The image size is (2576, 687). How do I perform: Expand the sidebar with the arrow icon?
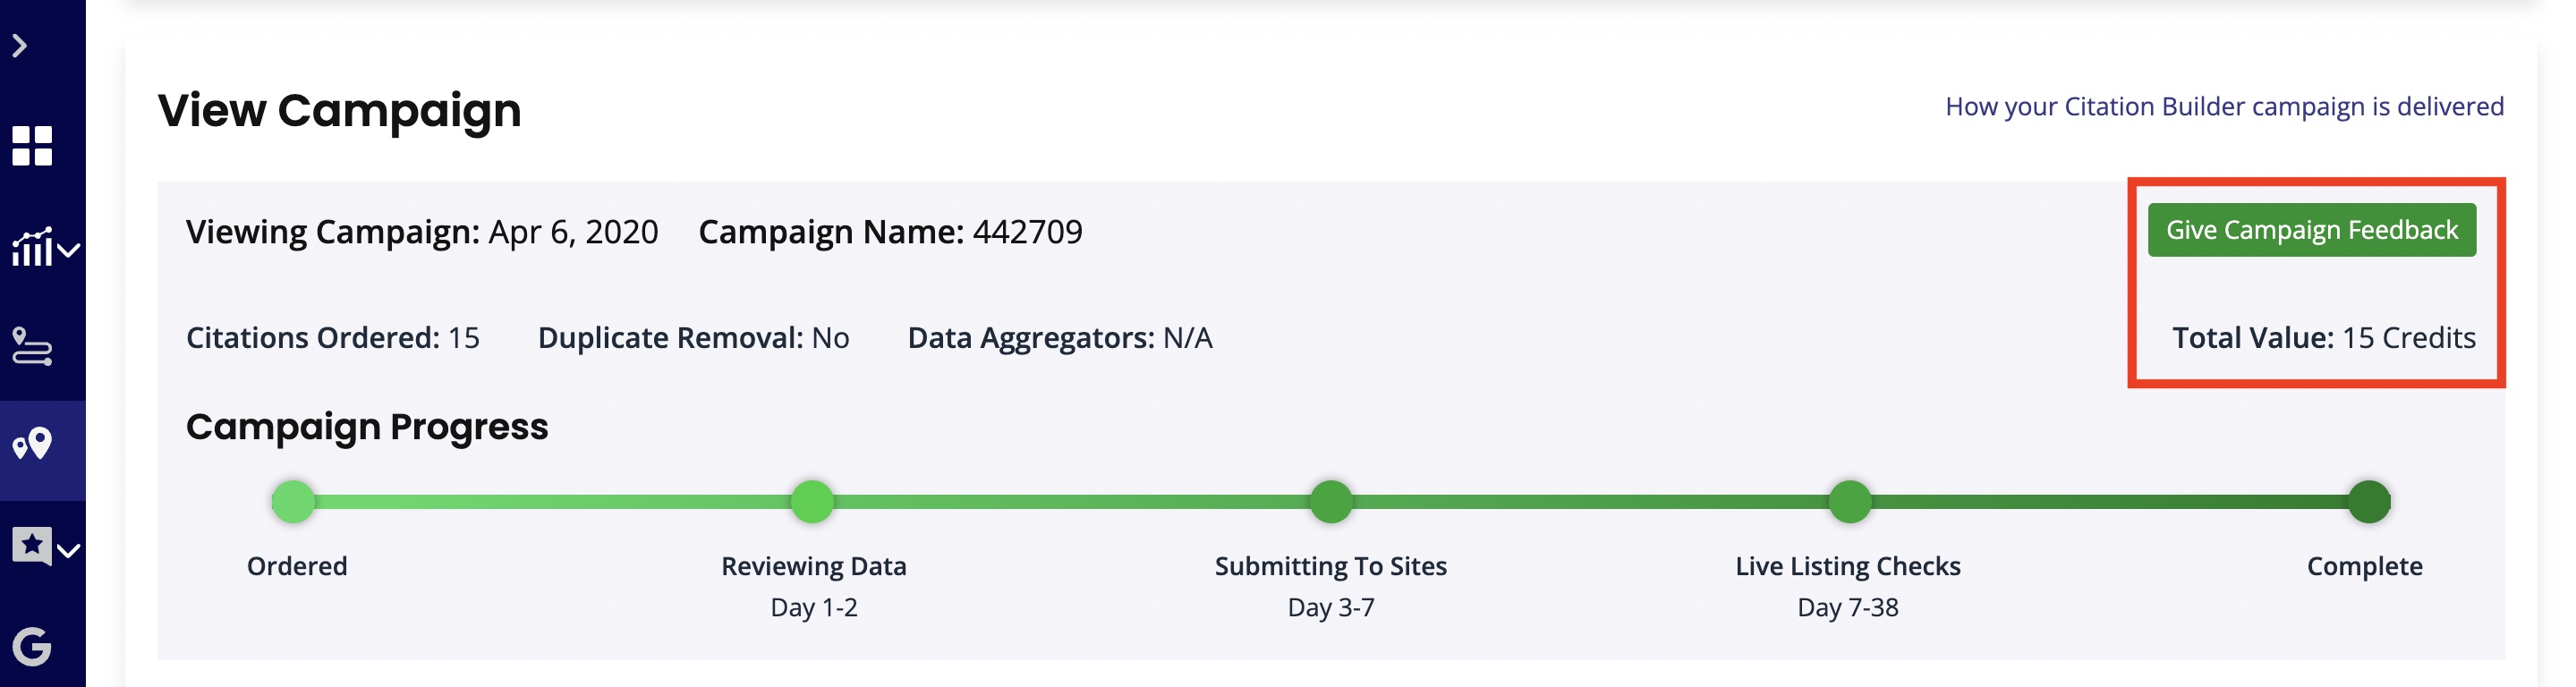tap(19, 45)
